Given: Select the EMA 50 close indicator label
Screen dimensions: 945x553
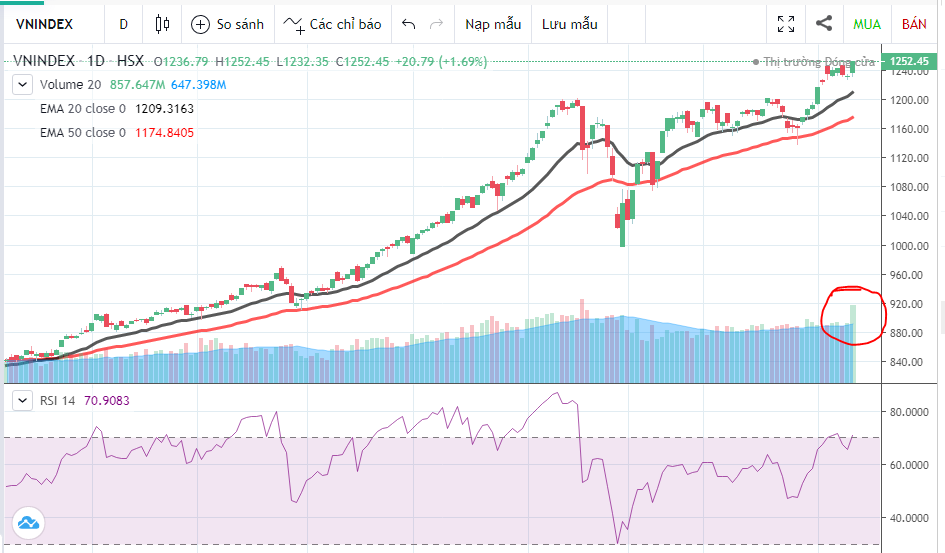Looking at the screenshot, I should (83, 132).
